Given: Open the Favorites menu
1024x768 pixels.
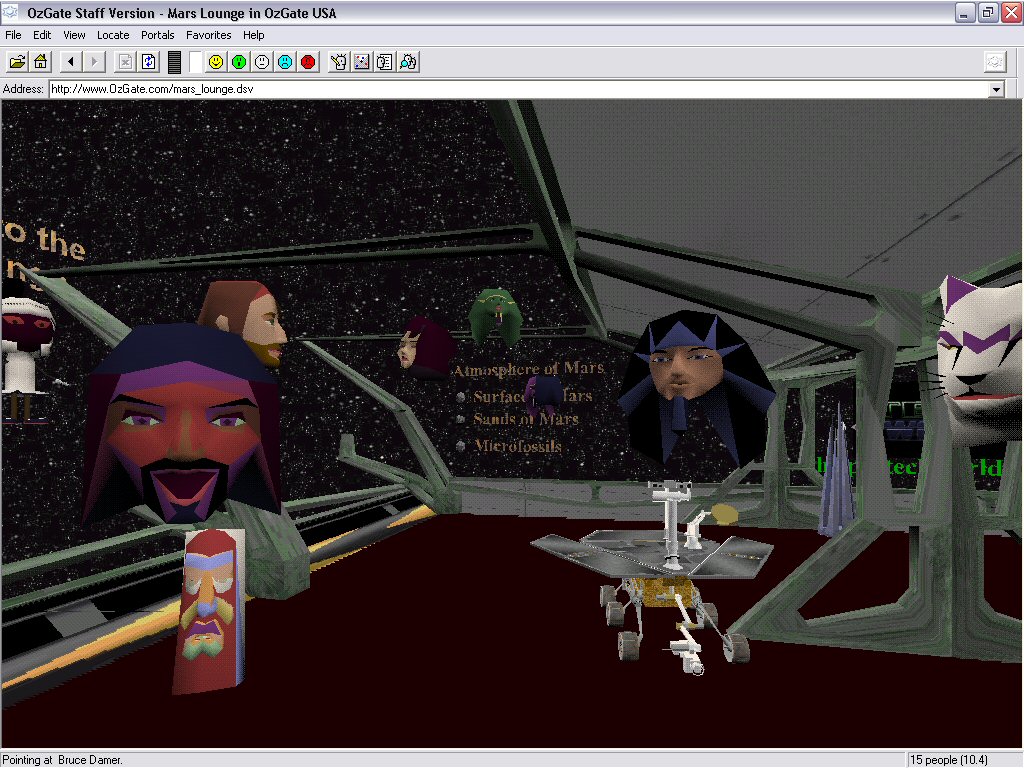Looking at the screenshot, I should tap(208, 35).
